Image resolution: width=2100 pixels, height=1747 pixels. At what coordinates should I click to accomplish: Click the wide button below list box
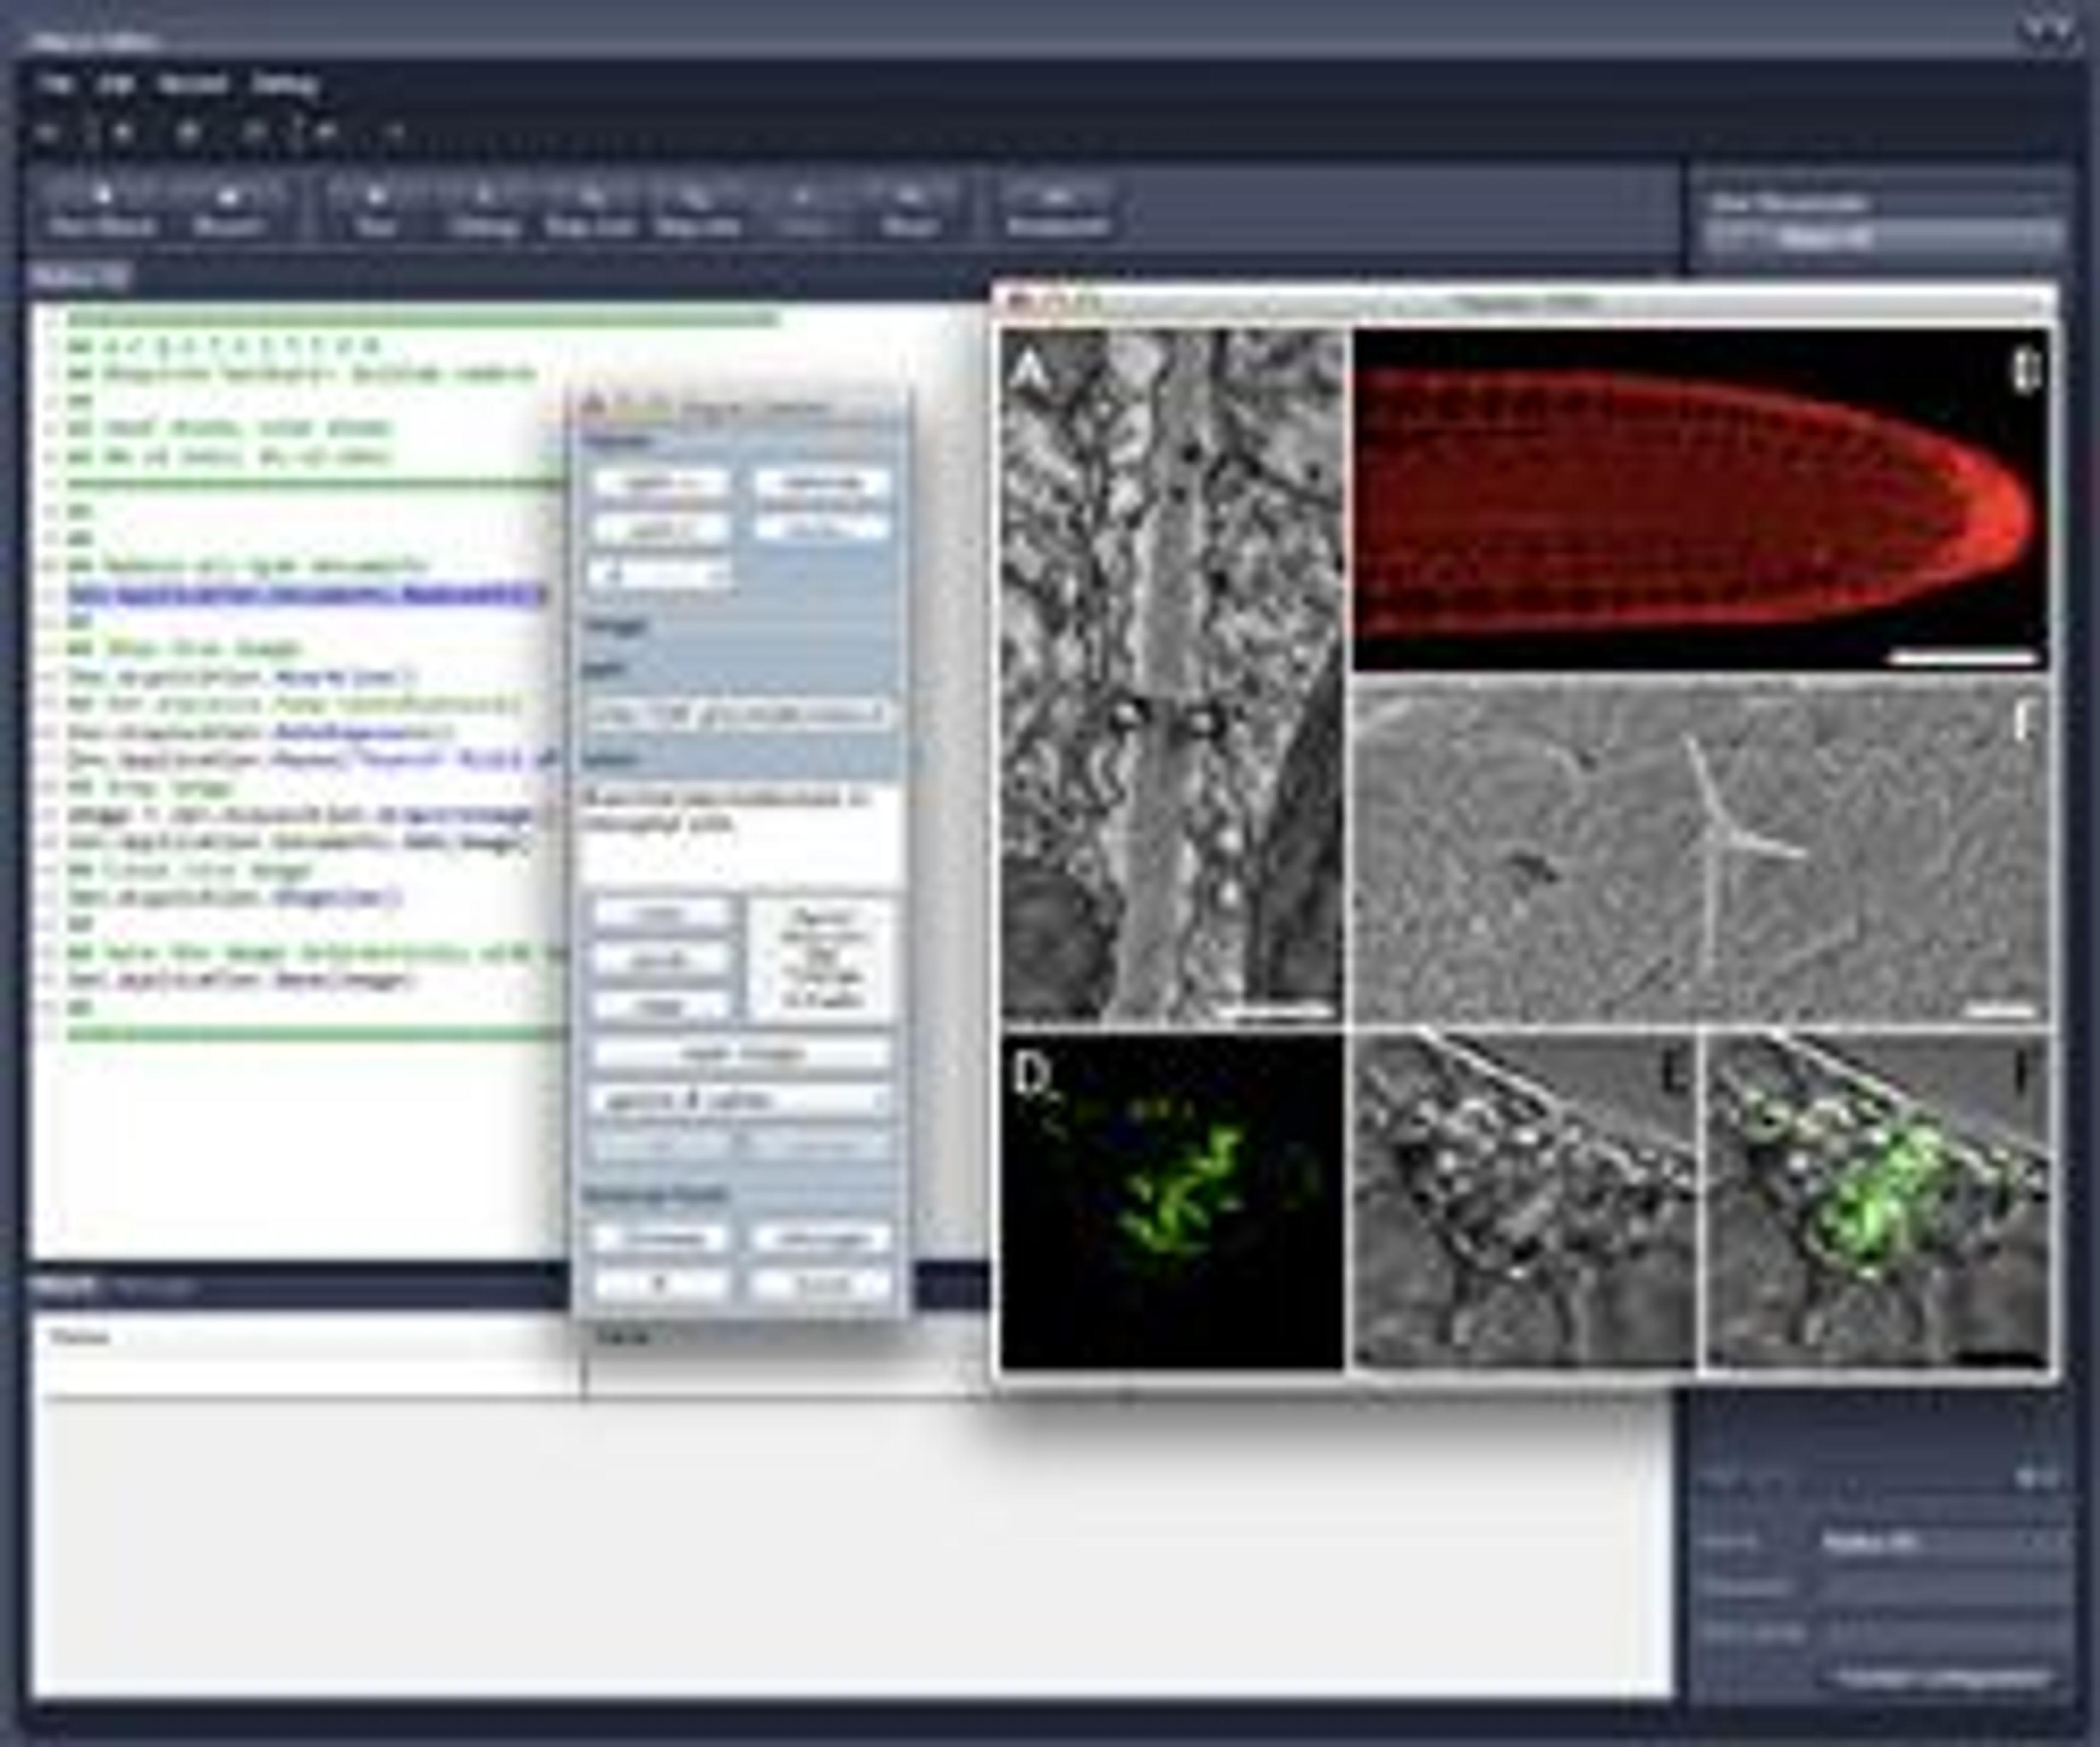(741, 1053)
